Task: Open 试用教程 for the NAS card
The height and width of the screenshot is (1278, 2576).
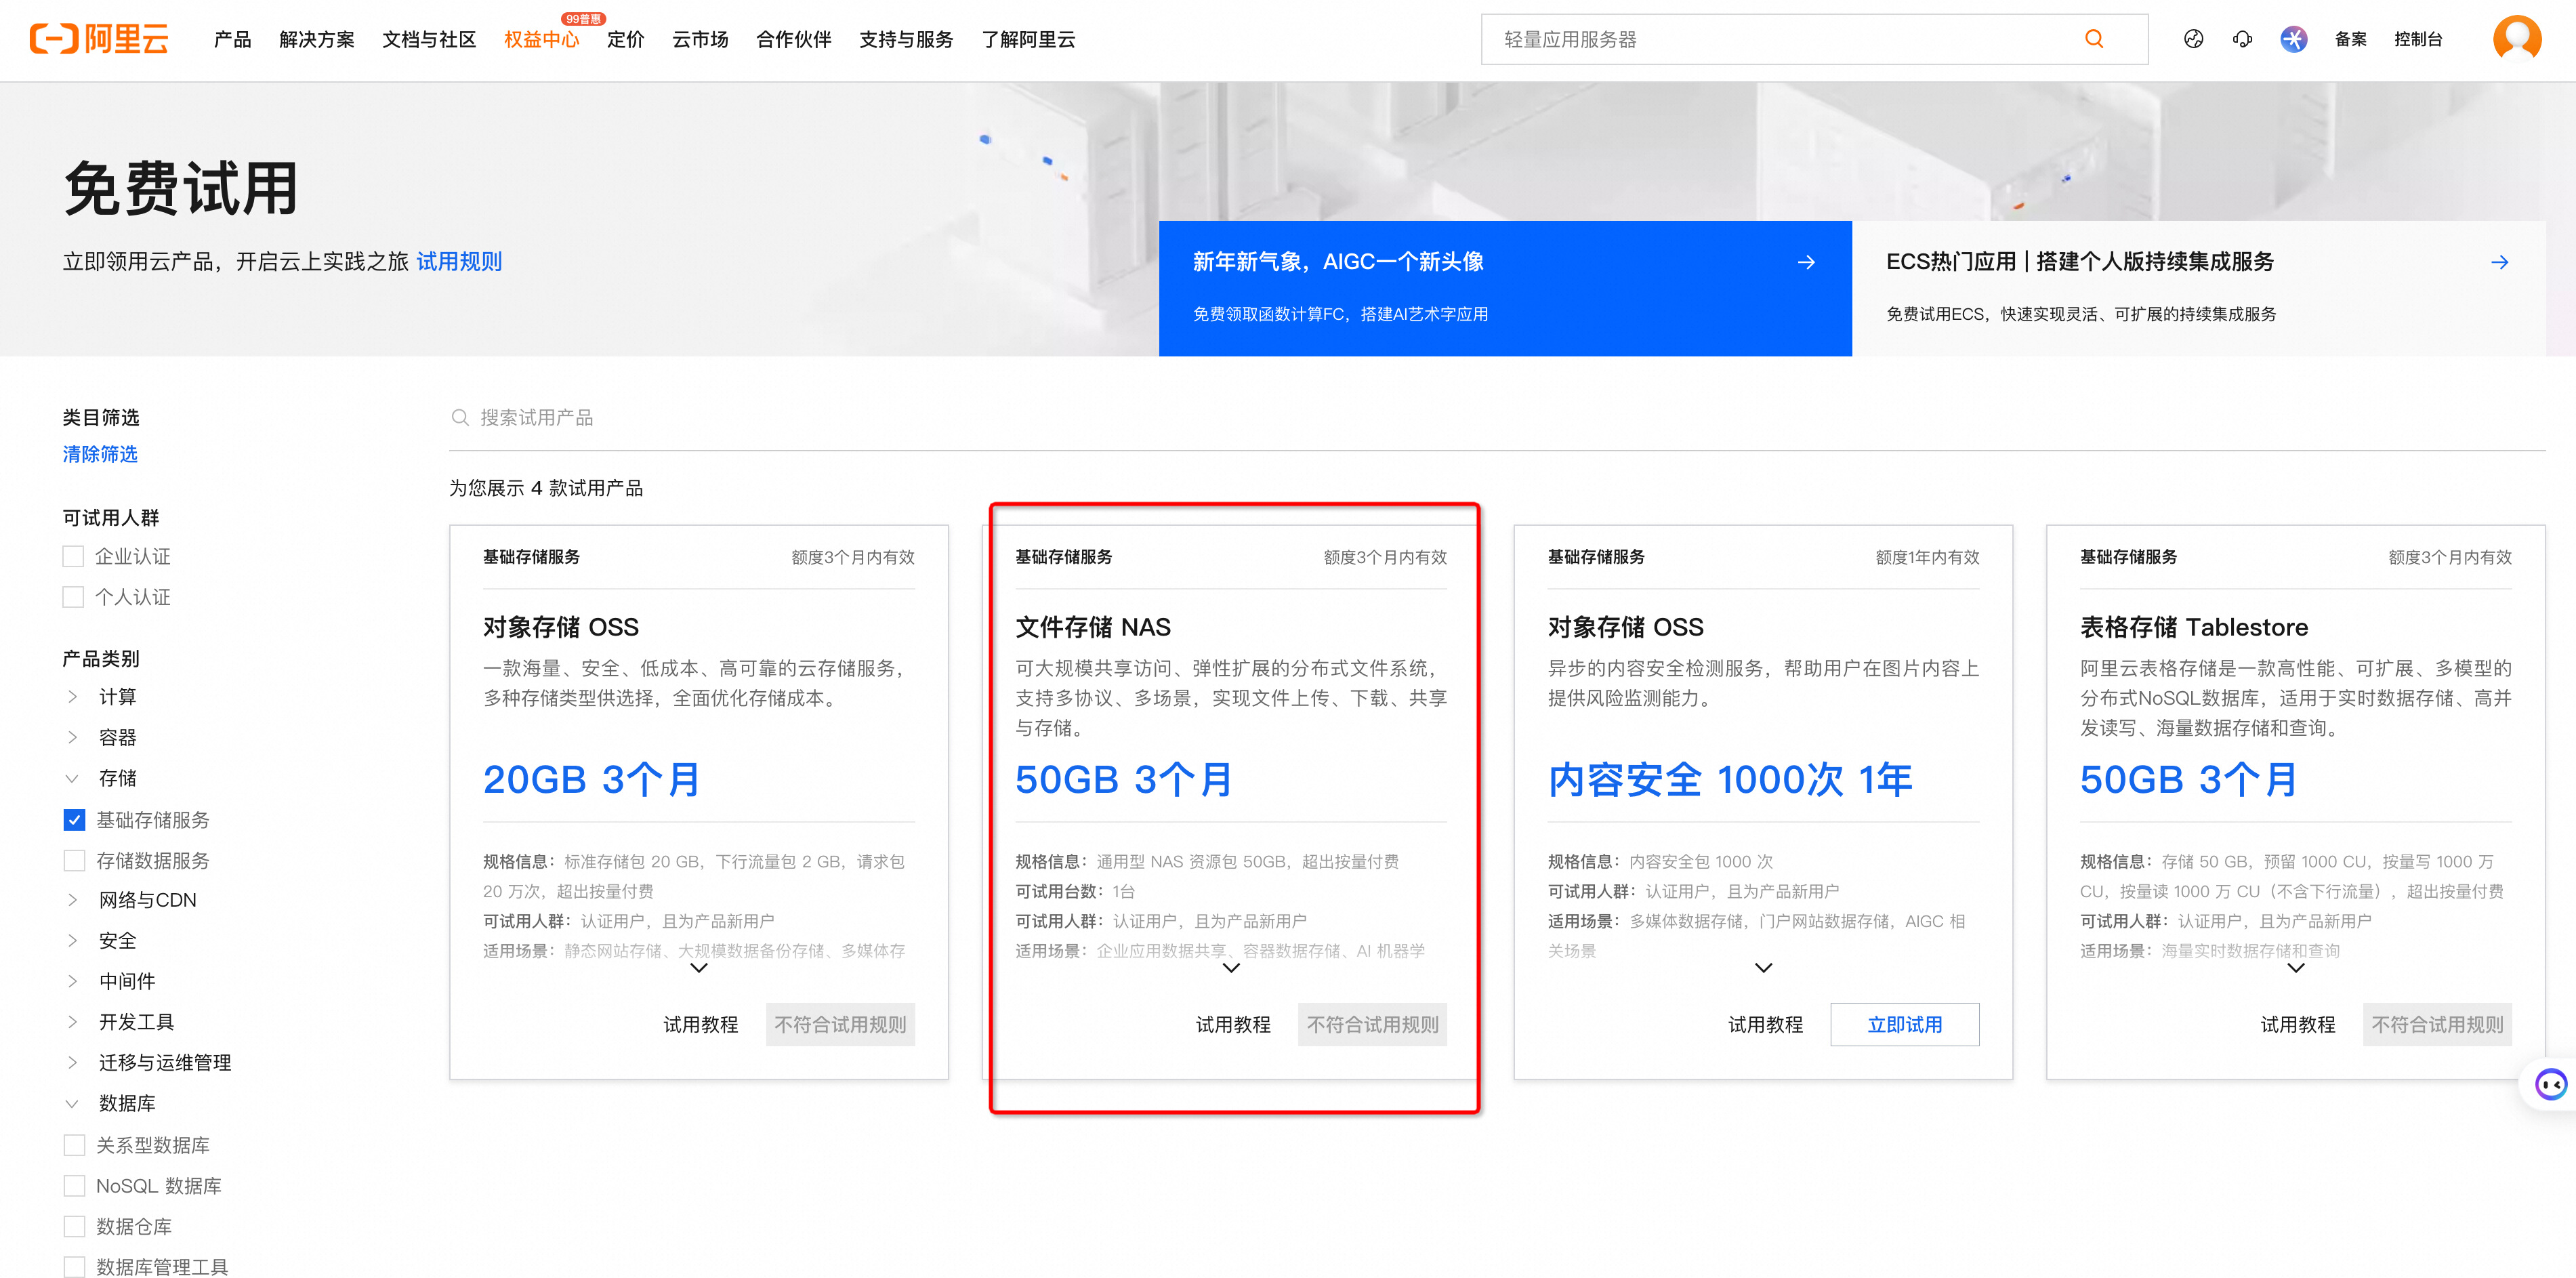Action: click(x=1233, y=1025)
